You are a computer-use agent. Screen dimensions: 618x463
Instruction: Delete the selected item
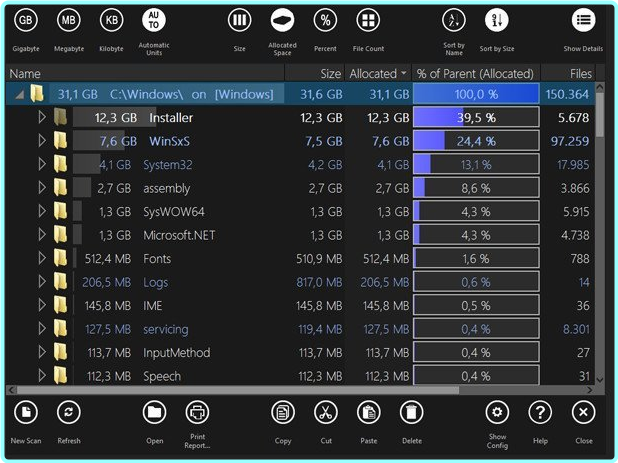coord(411,412)
